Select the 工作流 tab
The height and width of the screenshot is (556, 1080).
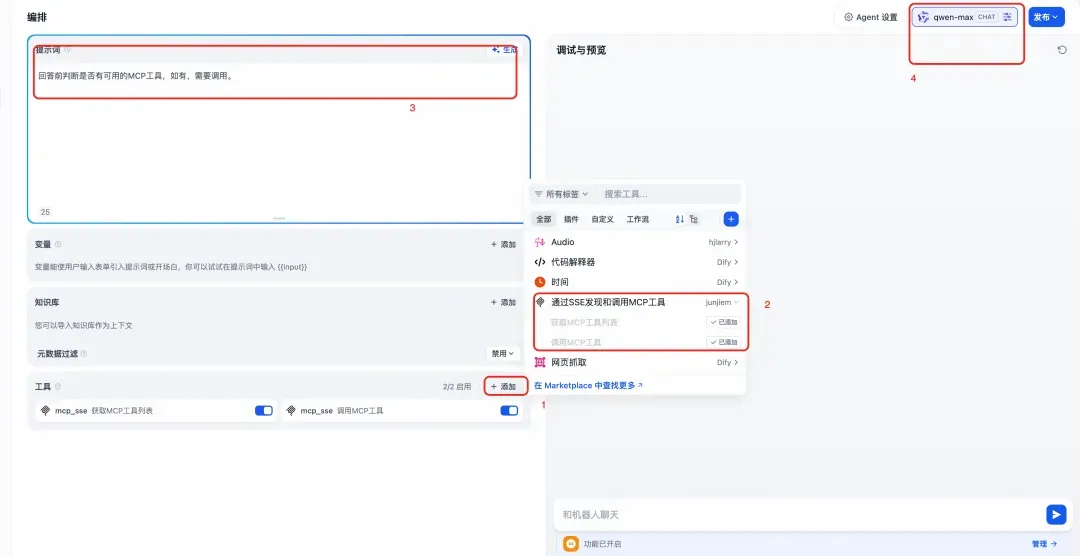[x=637, y=219]
